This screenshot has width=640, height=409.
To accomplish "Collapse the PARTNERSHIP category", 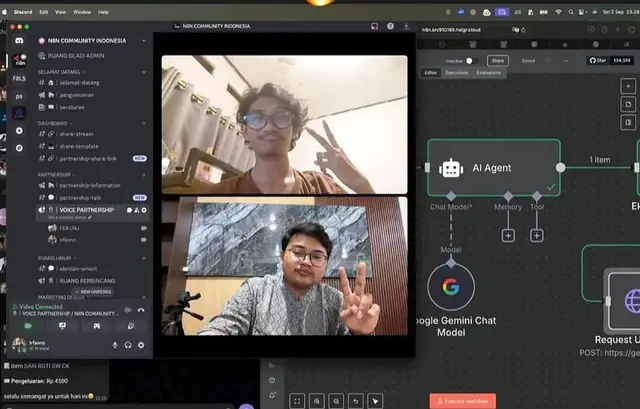I will (56, 175).
